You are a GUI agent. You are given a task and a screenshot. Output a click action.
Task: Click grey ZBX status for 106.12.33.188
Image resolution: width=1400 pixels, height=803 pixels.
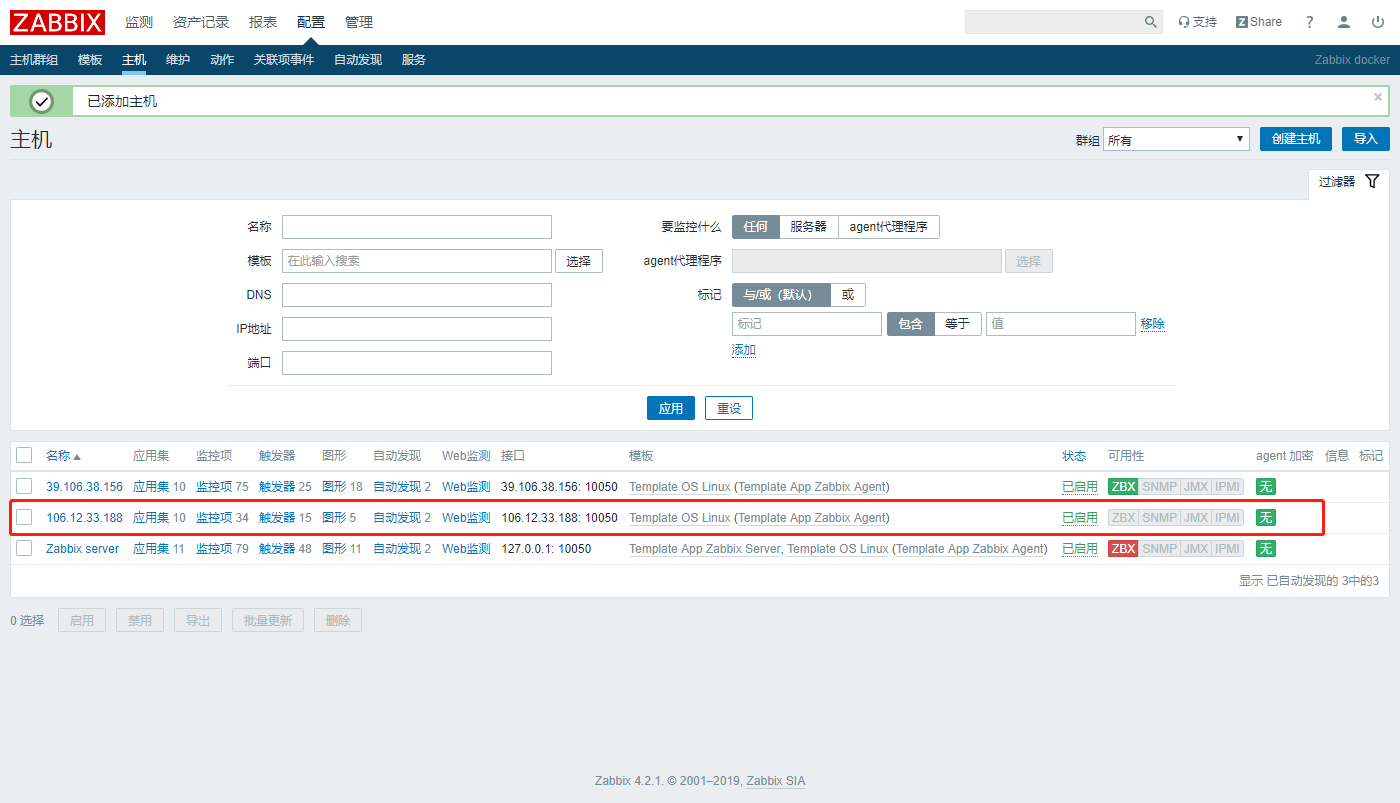[1123, 518]
